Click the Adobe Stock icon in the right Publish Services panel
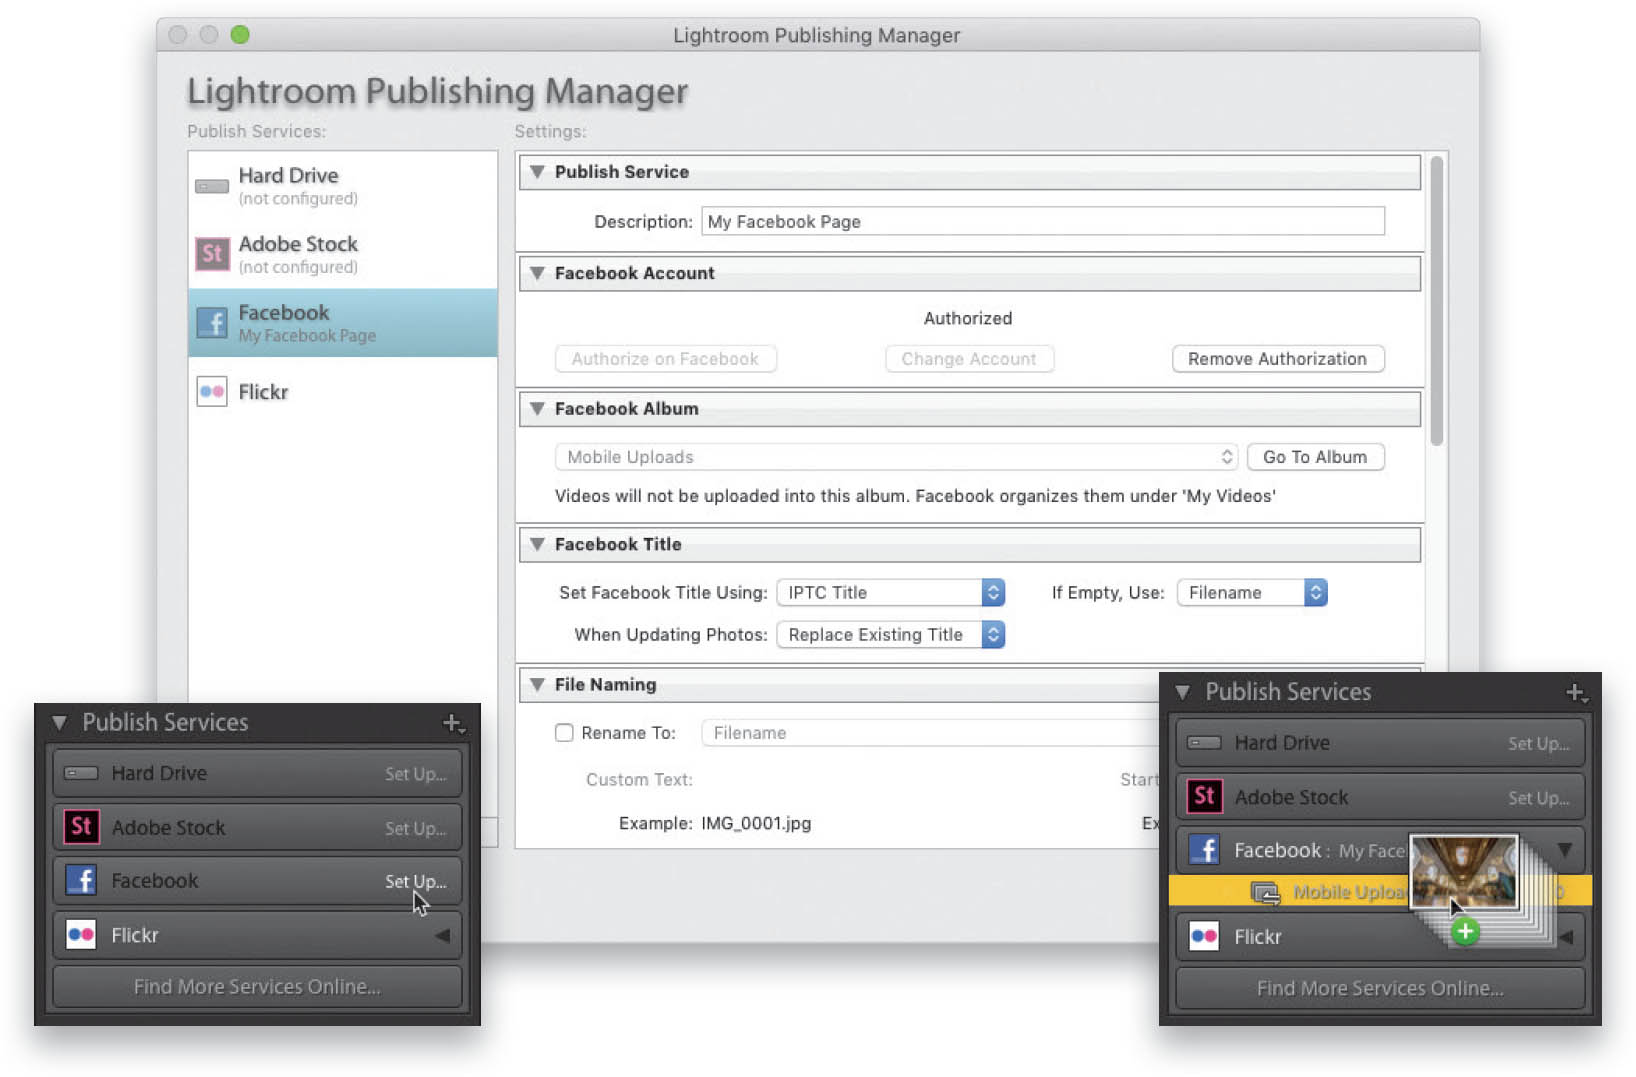The height and width of the screenshot is (1077, 1636). click(x=1204, y=796)
